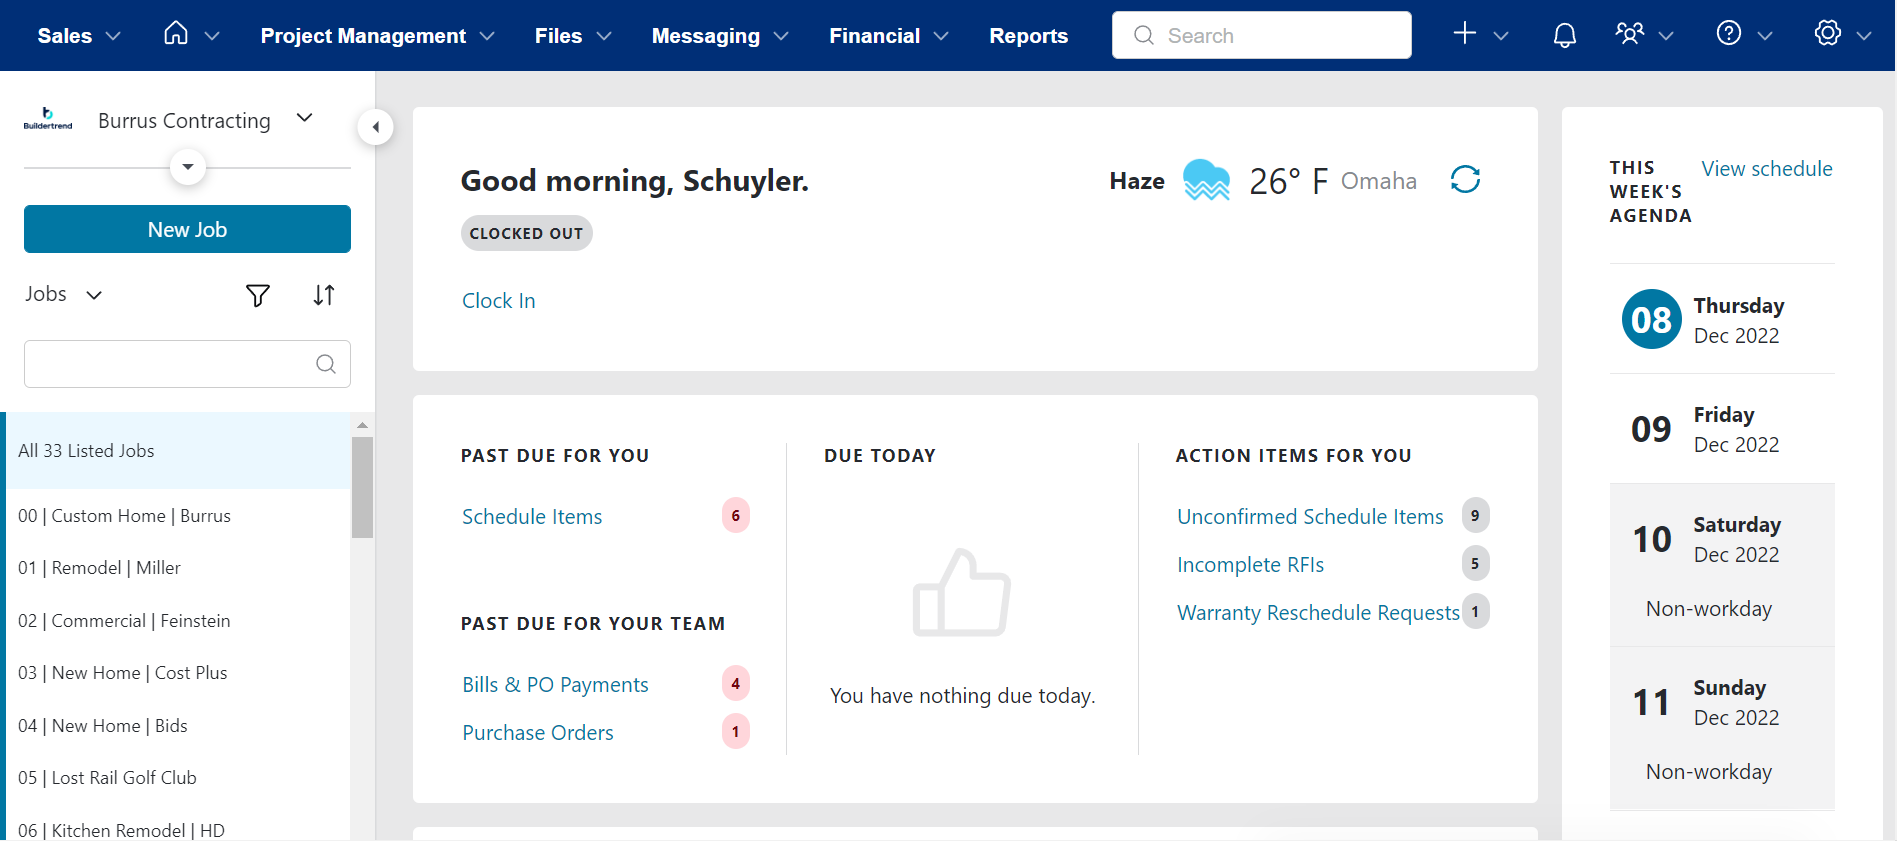
Task: Collapse the job sidebar panel
Action: coord(375,127)
